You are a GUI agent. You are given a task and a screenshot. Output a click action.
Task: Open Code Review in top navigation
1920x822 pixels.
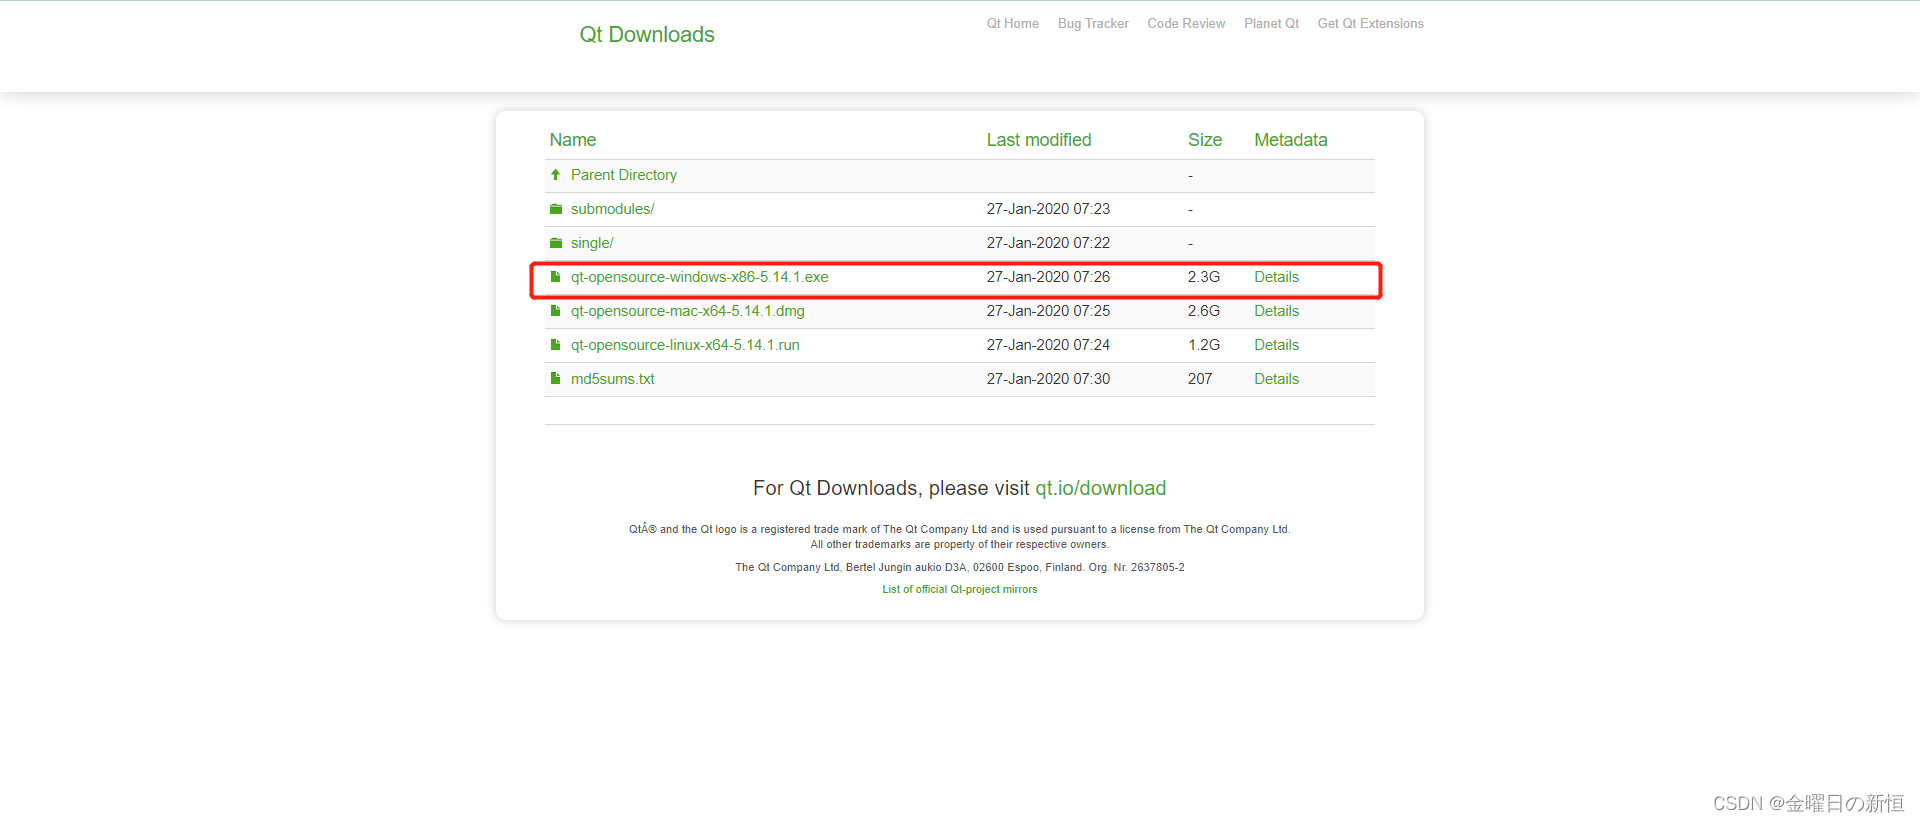coord(1186,23)
